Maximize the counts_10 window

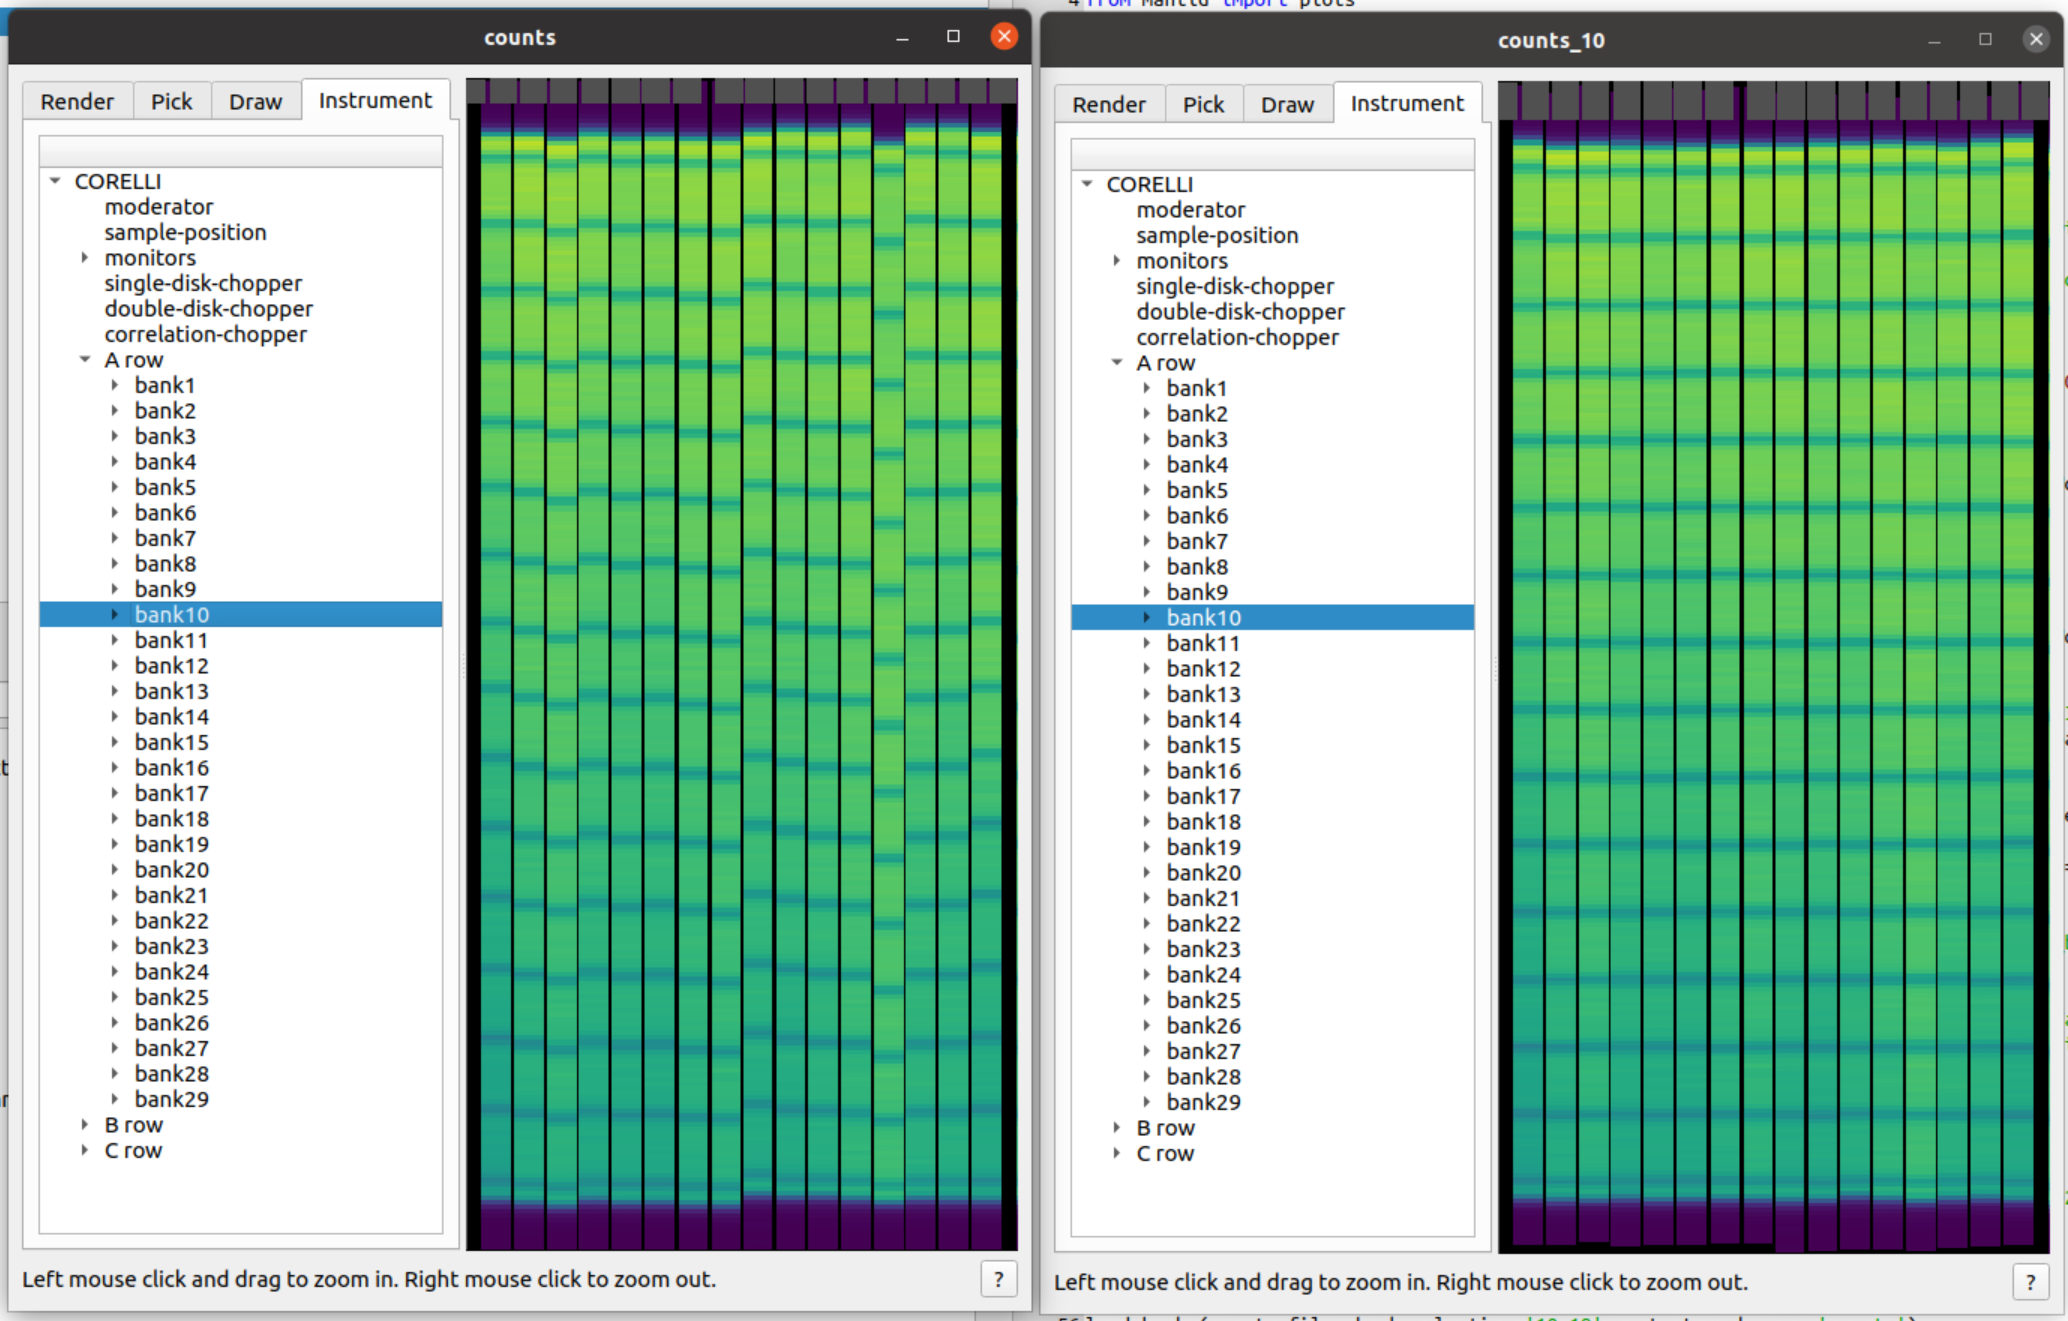tap(1985, 40)
